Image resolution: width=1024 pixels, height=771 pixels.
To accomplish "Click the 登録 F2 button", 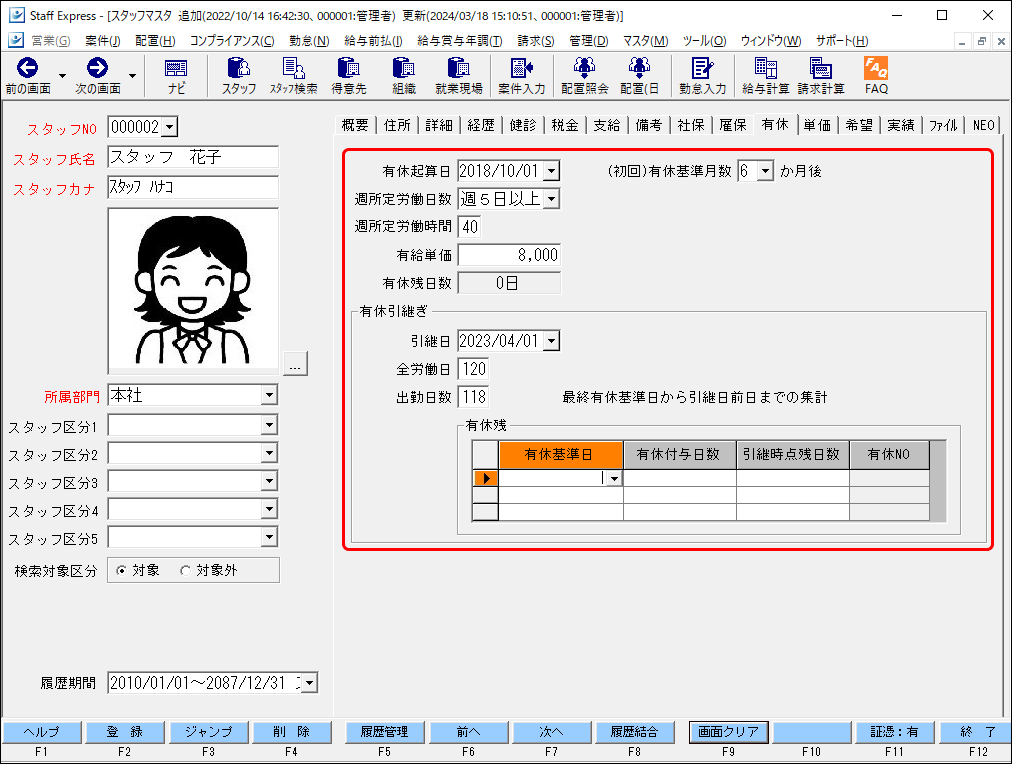I will [125, 732].
